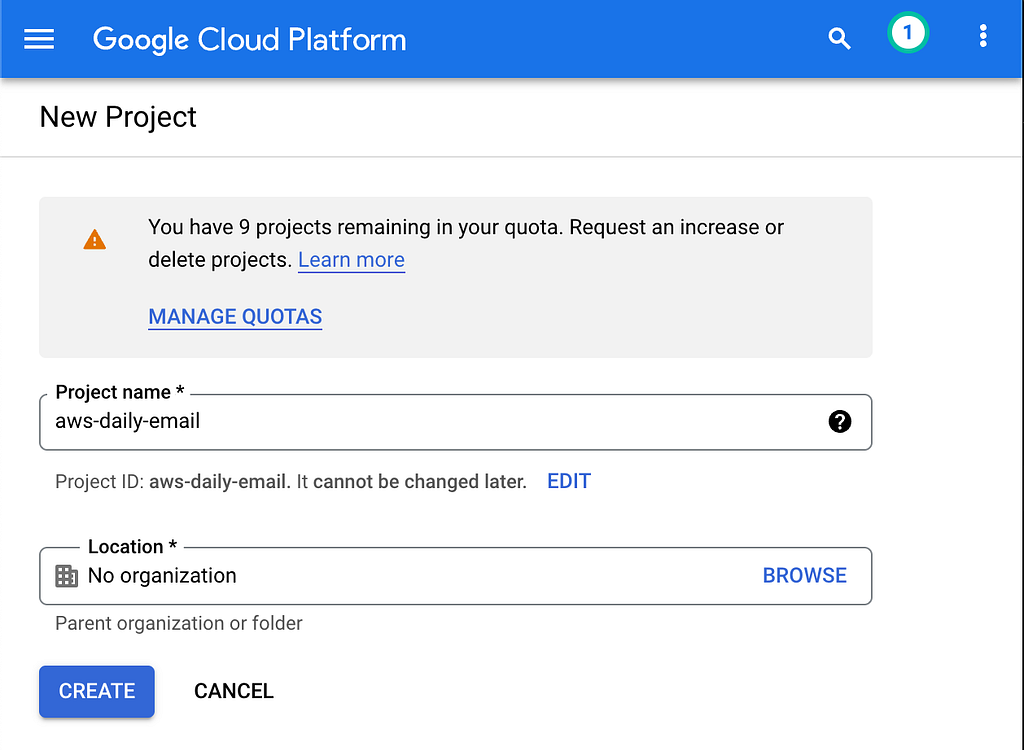Click the Google Cloud Platform title
Image resolution: width=1024 pixels, height=750 pixels.
coord(249,39)
